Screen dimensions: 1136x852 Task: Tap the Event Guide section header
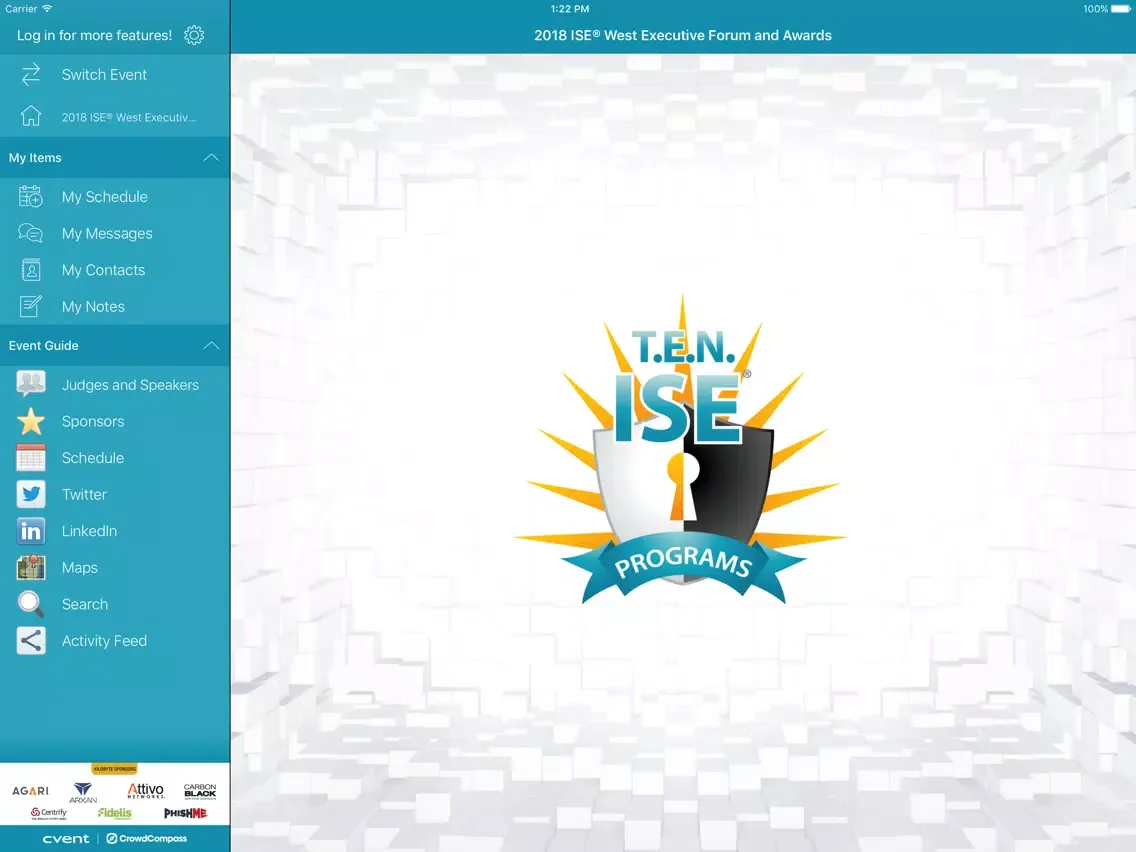(x=115, y=346)
